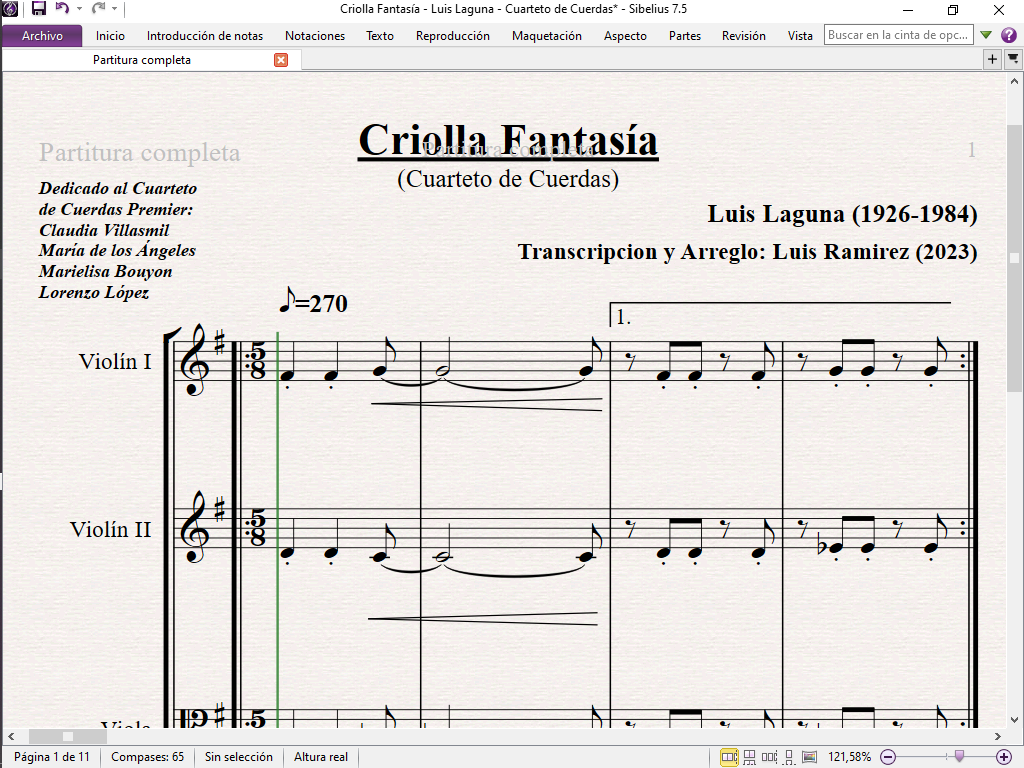Switch to the Aspecto tab
Screen dimensions: 1024x768
tap(625, 36)
